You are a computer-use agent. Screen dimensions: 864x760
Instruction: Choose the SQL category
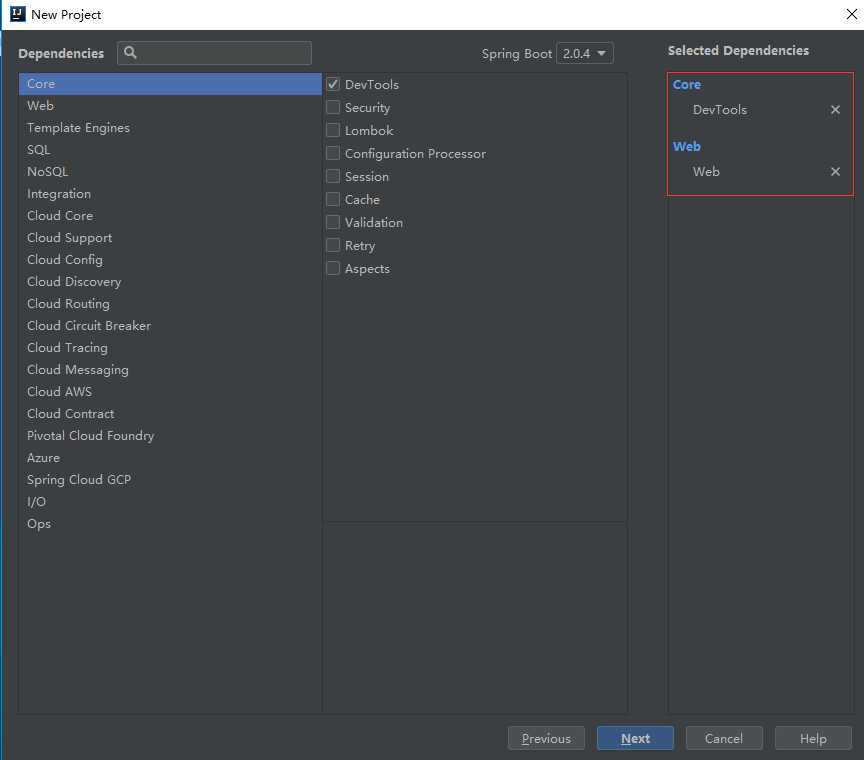[170, 149]
